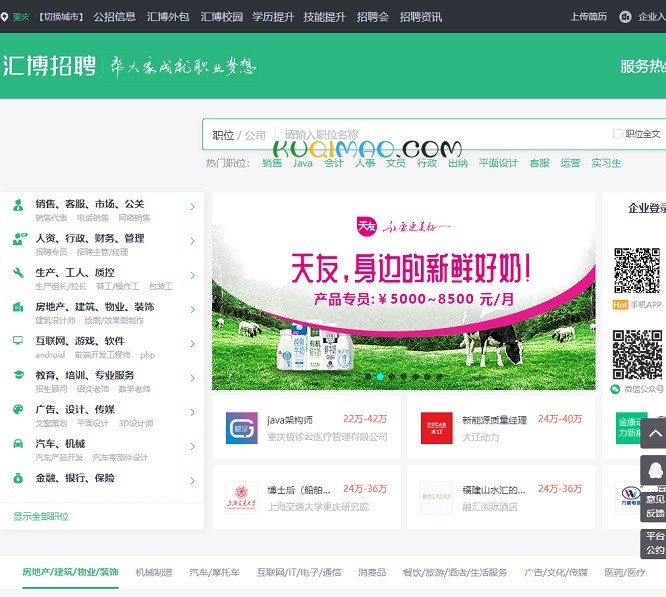Viewport: 666px width, 597px height.
Task: Open the 公招信息 menu item
Action: [x=115, y=17]
